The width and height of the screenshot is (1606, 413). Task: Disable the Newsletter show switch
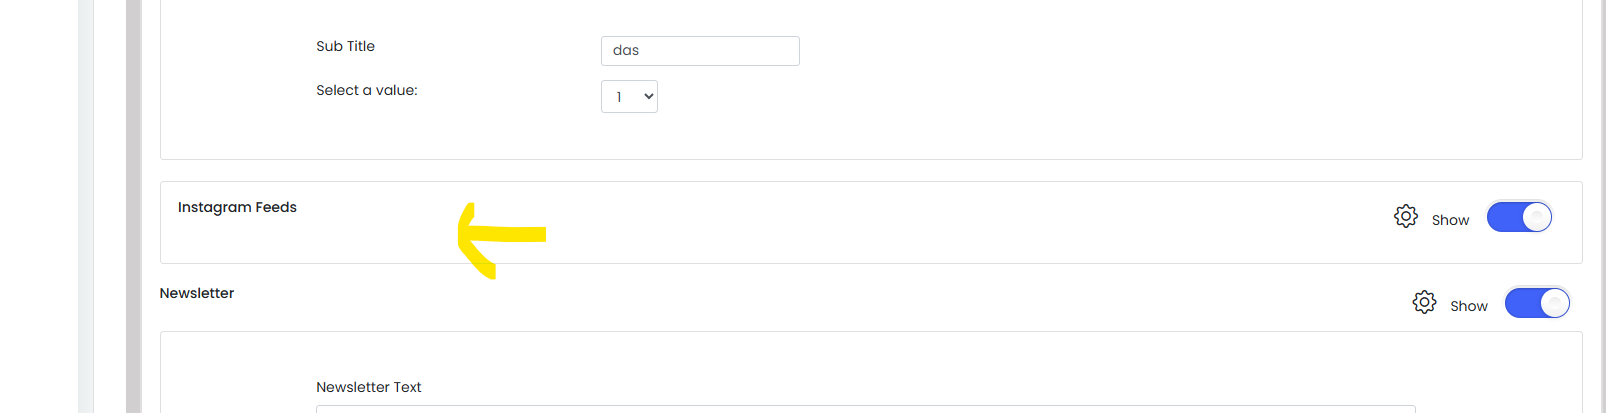(1537, 303)
